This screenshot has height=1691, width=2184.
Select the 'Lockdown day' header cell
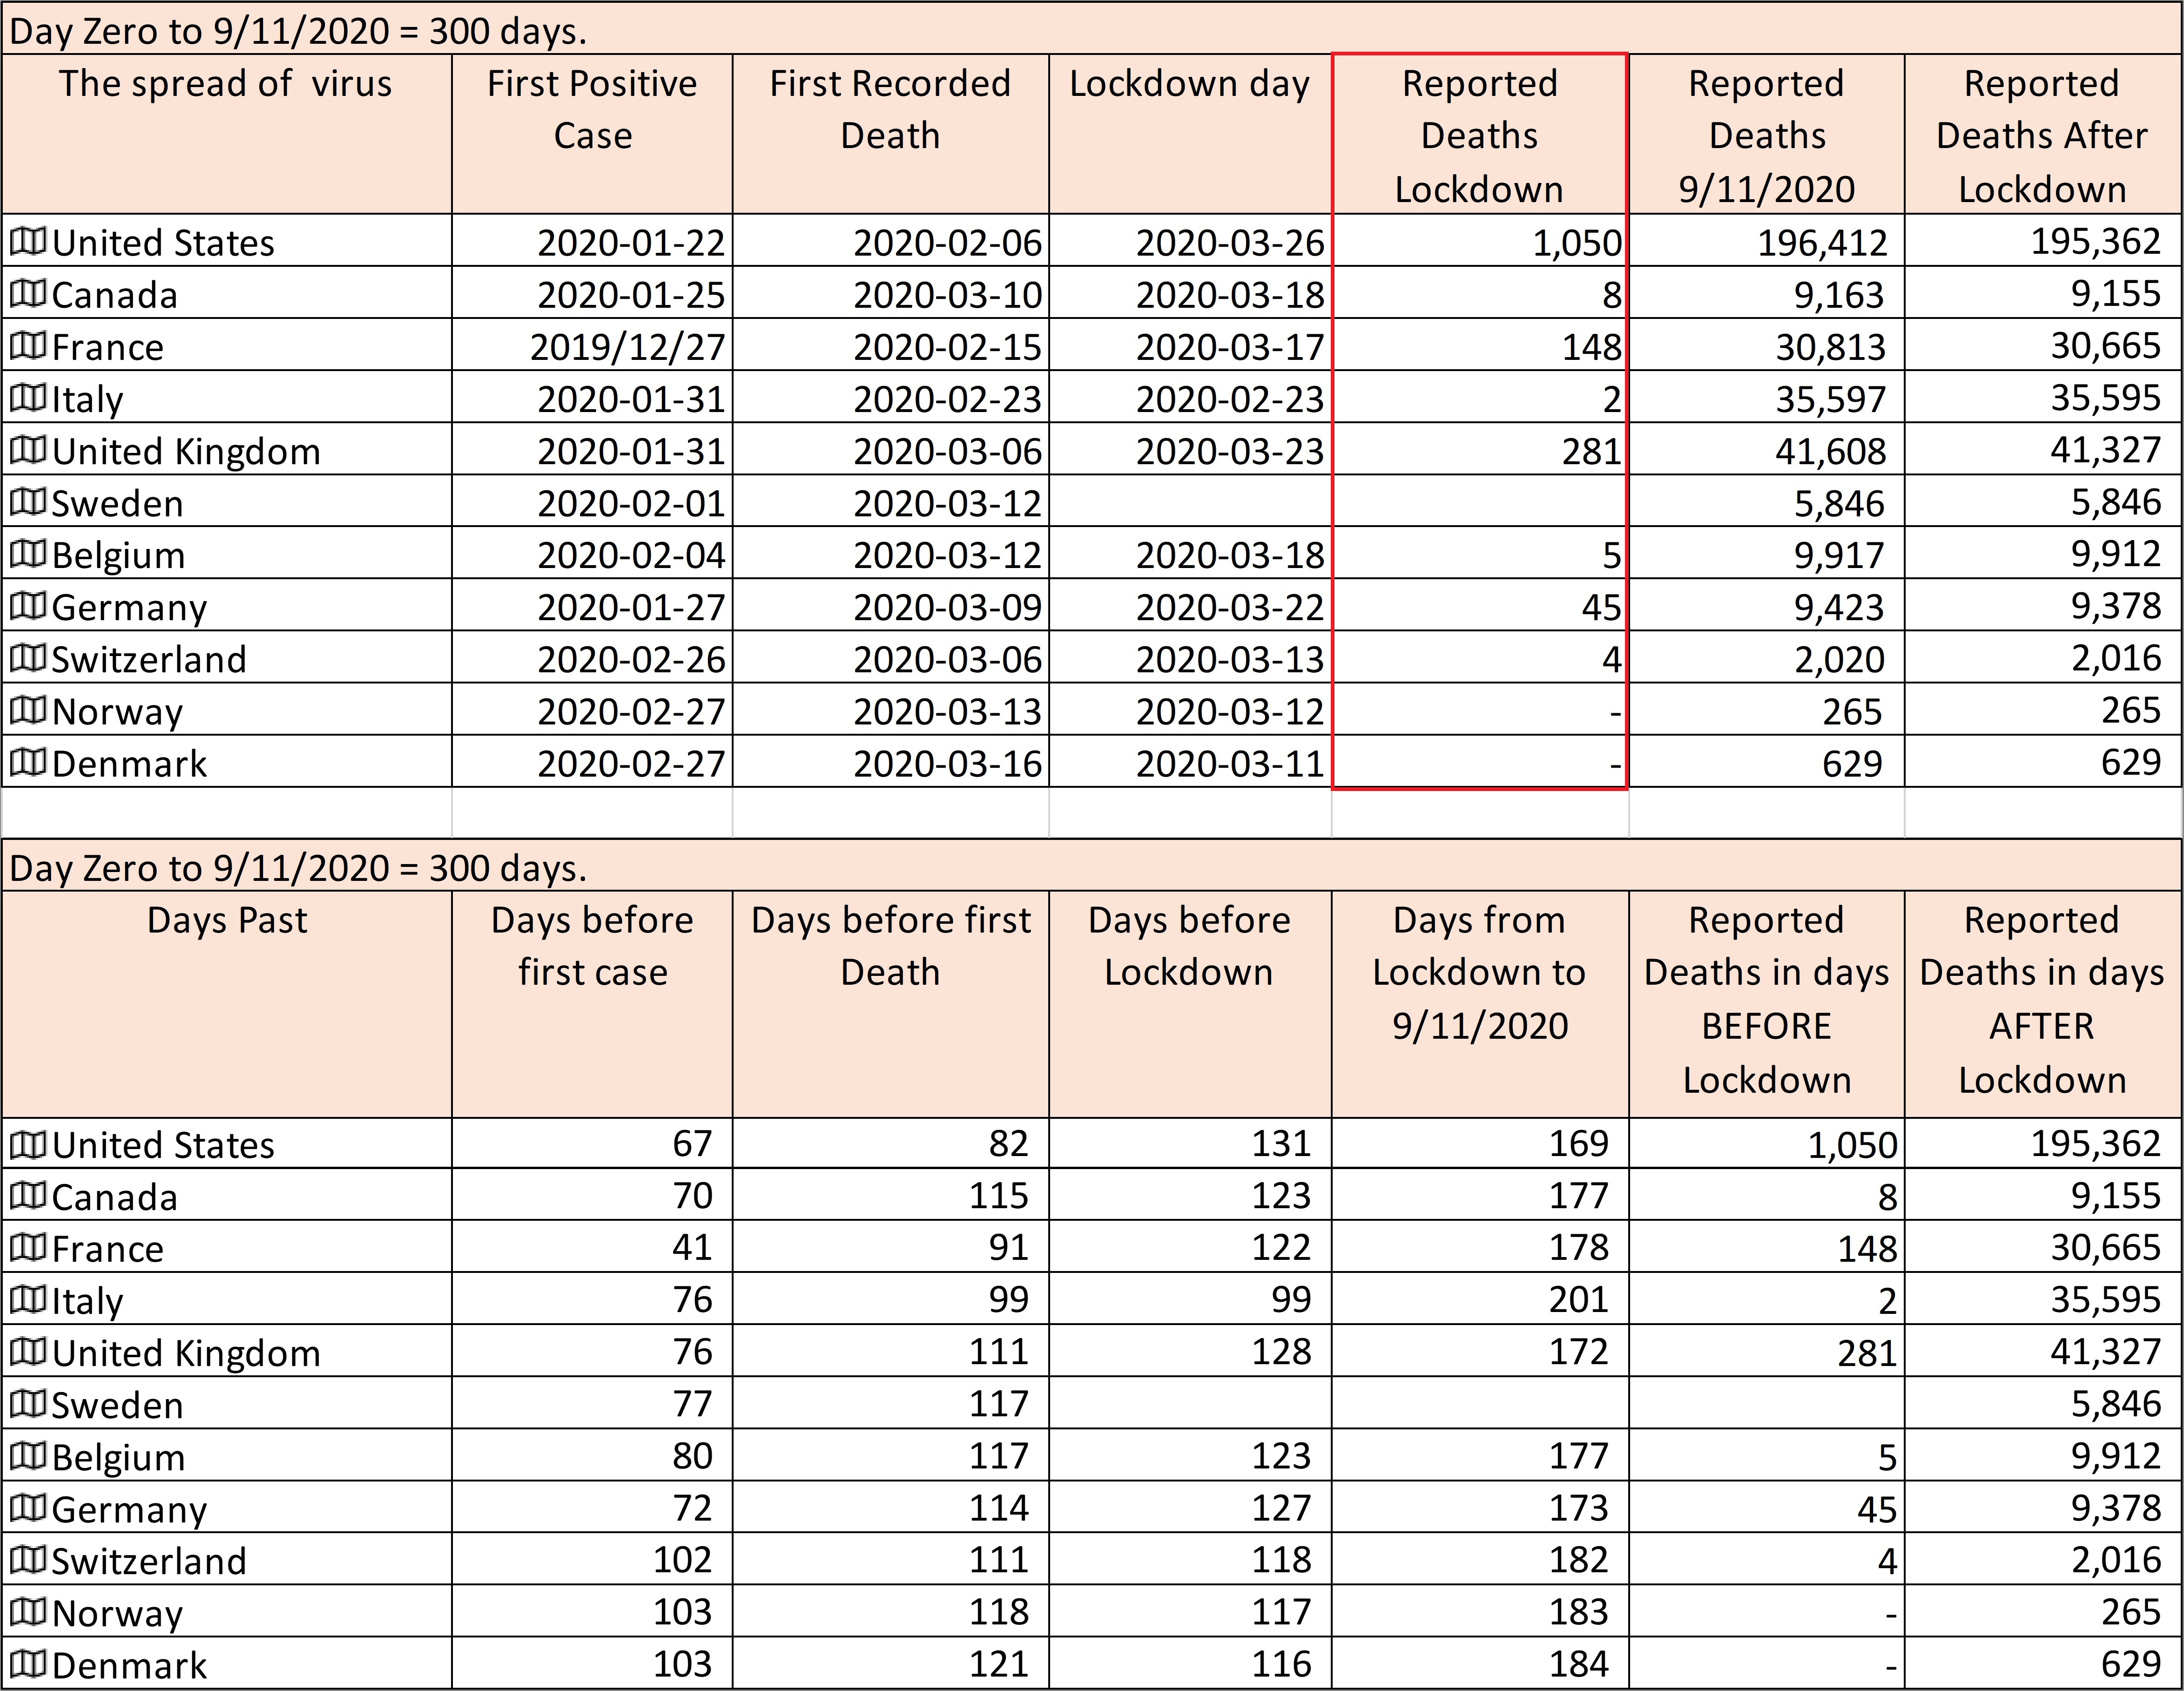point(1190,134)
